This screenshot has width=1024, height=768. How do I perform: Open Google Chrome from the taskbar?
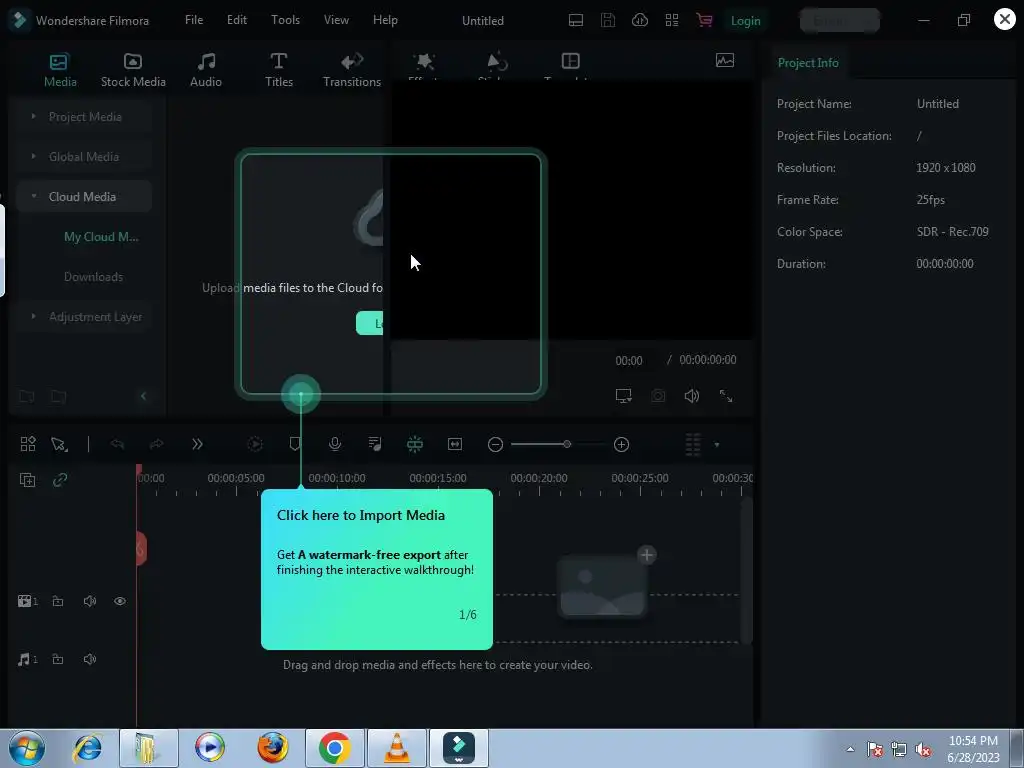click(x=334, y=748)
